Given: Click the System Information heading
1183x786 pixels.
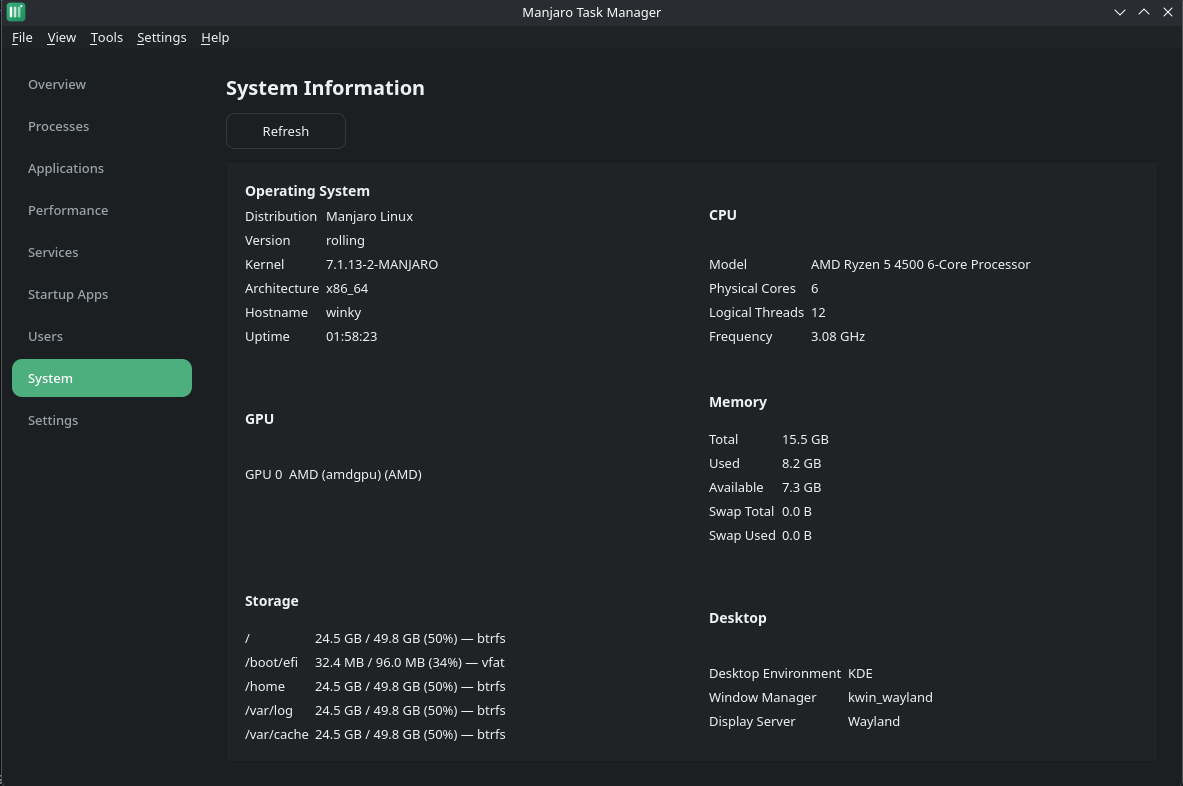Looking at the screenshot, I should [x=325, y=88].
